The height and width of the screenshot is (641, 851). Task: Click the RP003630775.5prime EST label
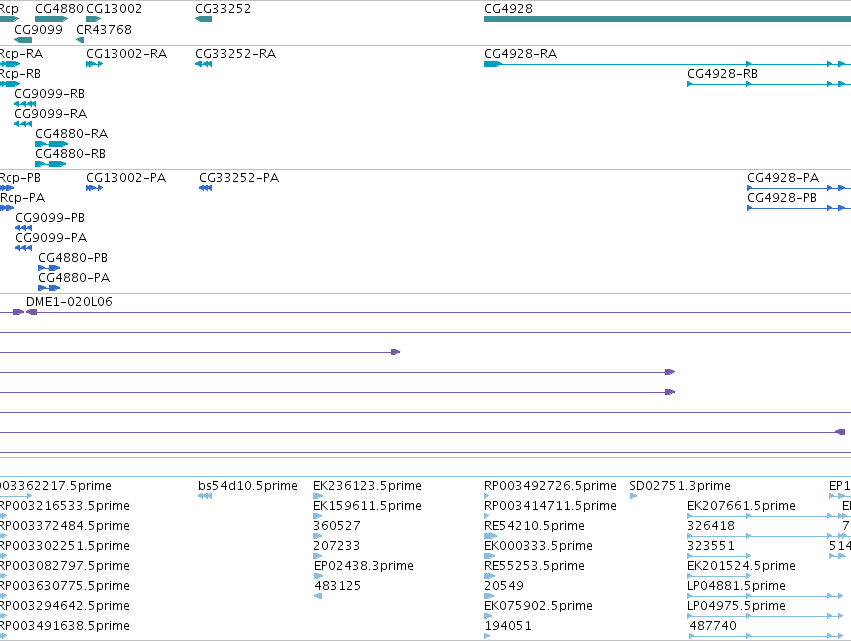(x=65, y=586)
